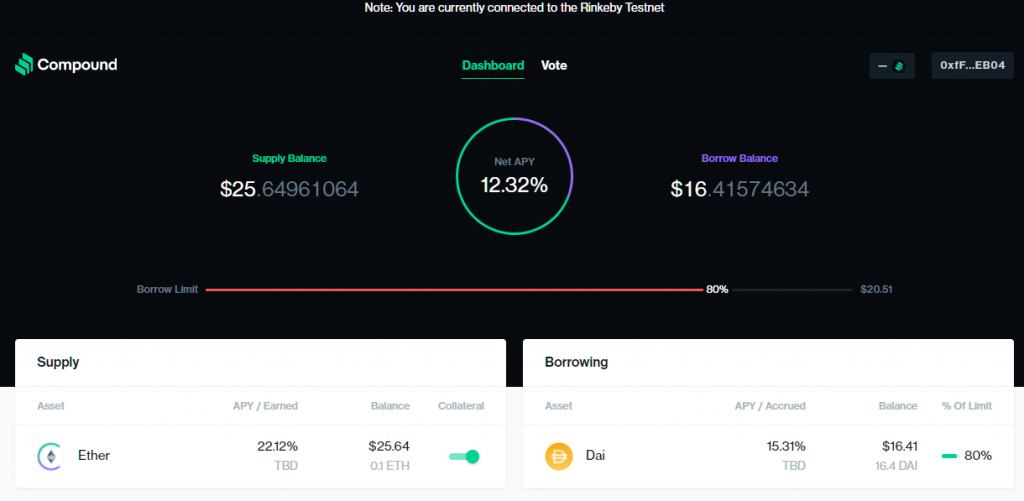
Task: Select the Dashboard tab
Action: coord(493,65)
